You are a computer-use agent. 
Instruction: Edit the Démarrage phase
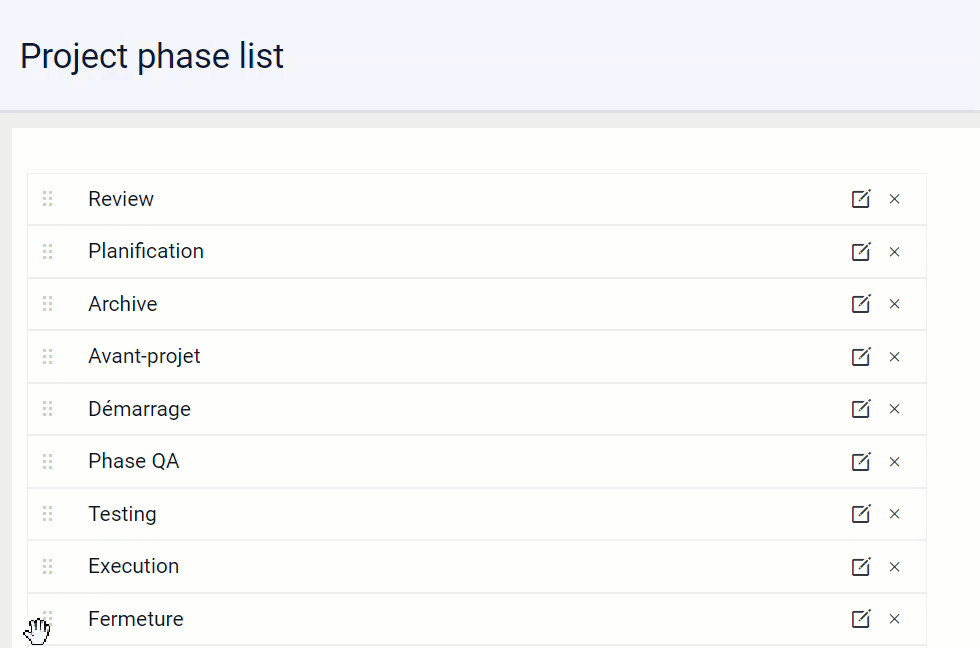click(861, 409)
